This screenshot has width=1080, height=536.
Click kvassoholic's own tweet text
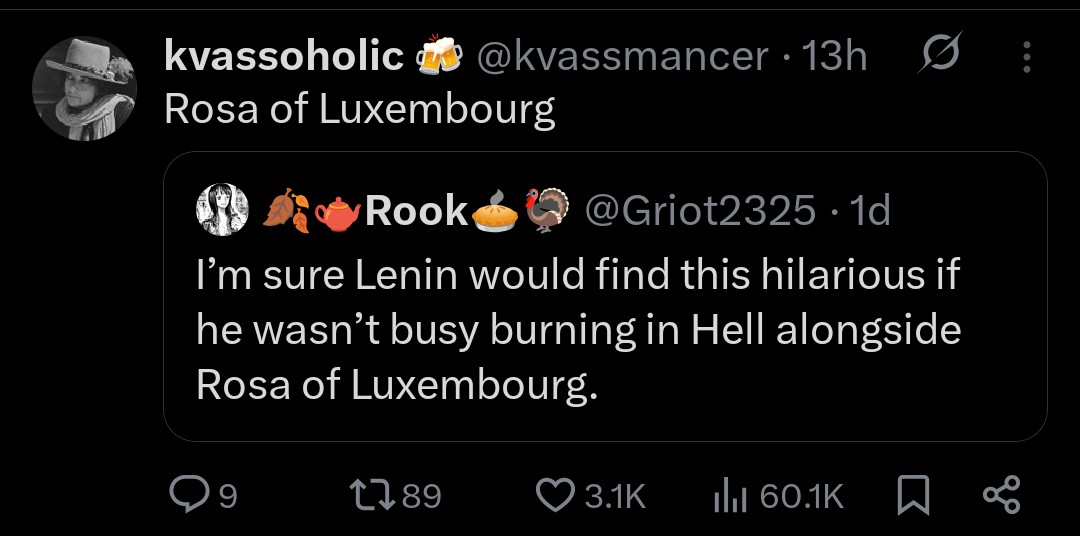pos(360,109)
